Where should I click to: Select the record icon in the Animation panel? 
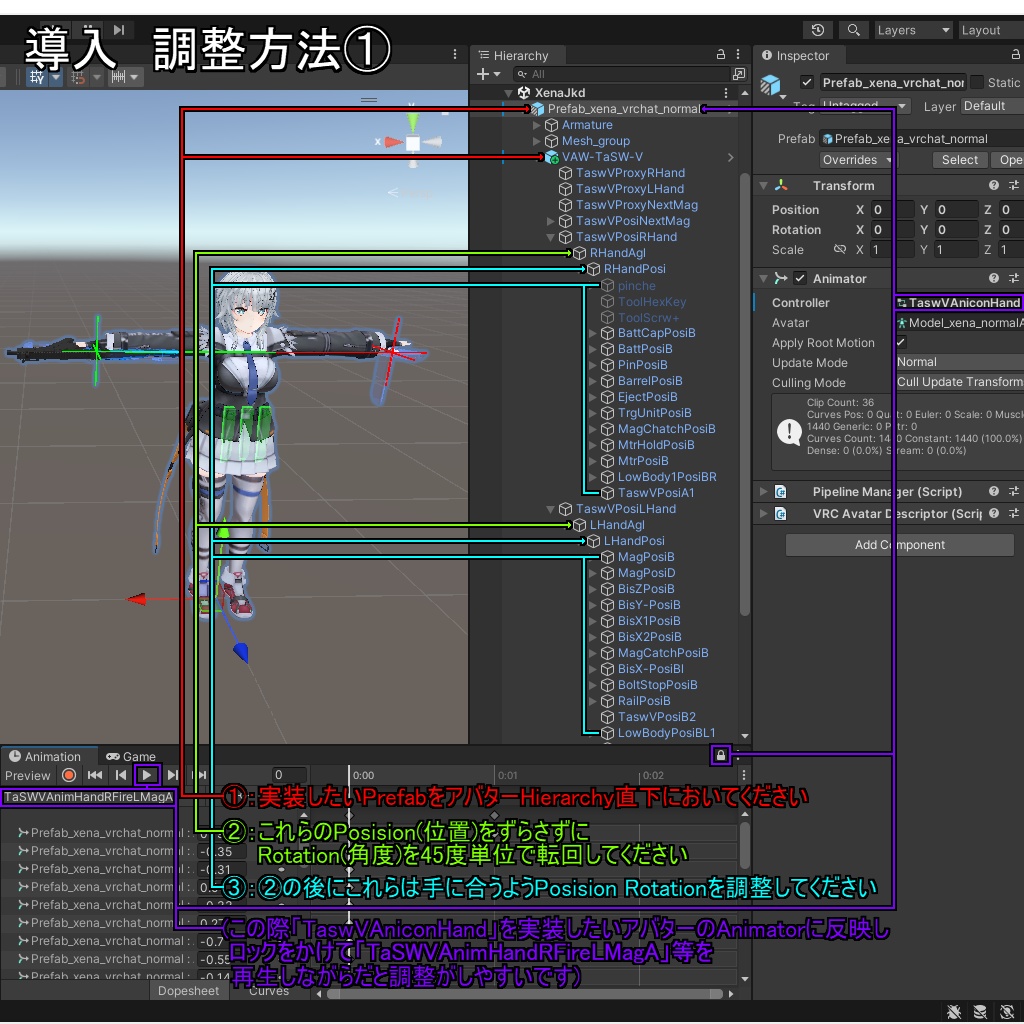tap(68, 774)
